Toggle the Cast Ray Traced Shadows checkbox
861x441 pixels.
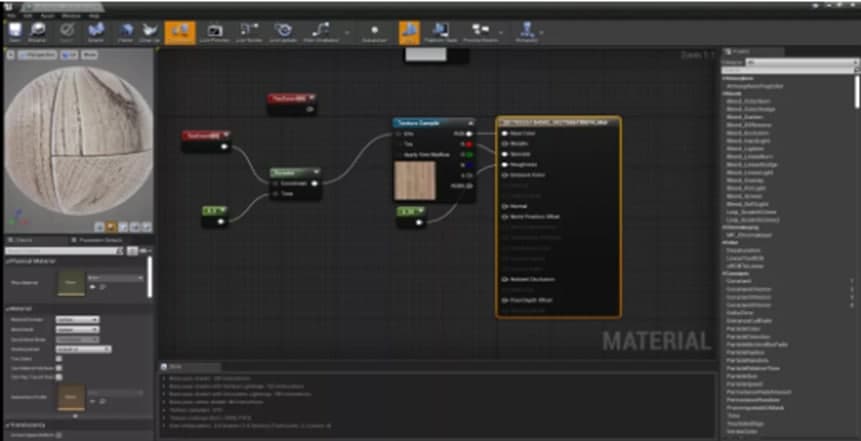[x=59, y=377]
